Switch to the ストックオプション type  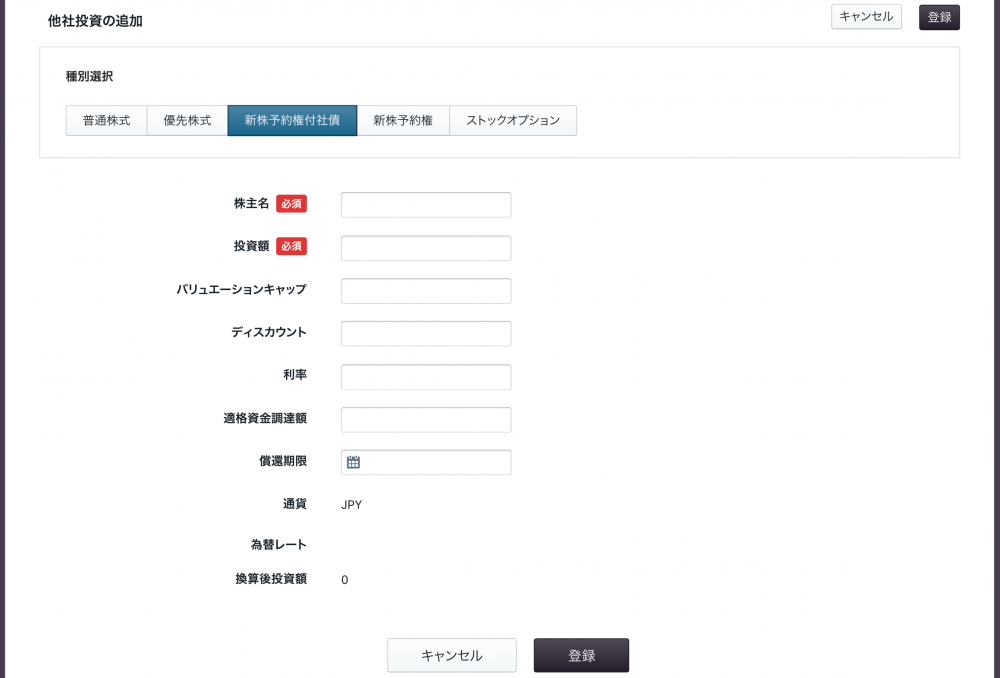click(513, 120)
